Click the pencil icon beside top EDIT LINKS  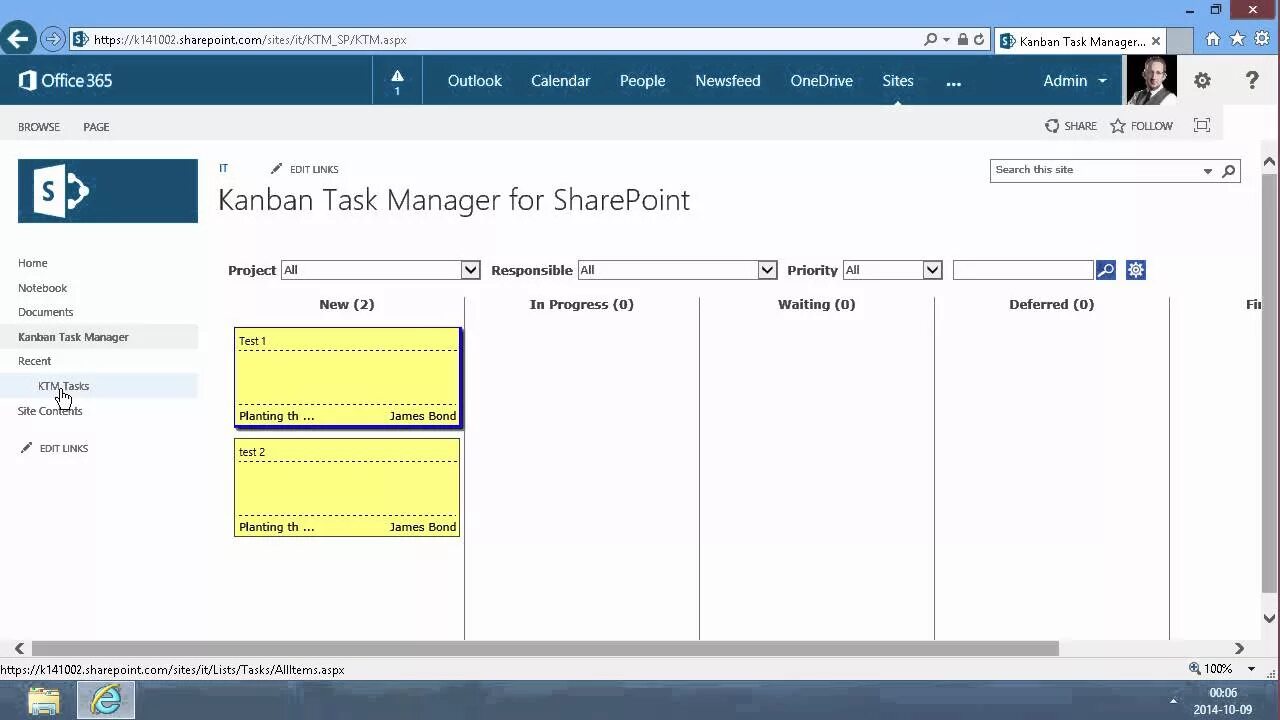point(277,169)
